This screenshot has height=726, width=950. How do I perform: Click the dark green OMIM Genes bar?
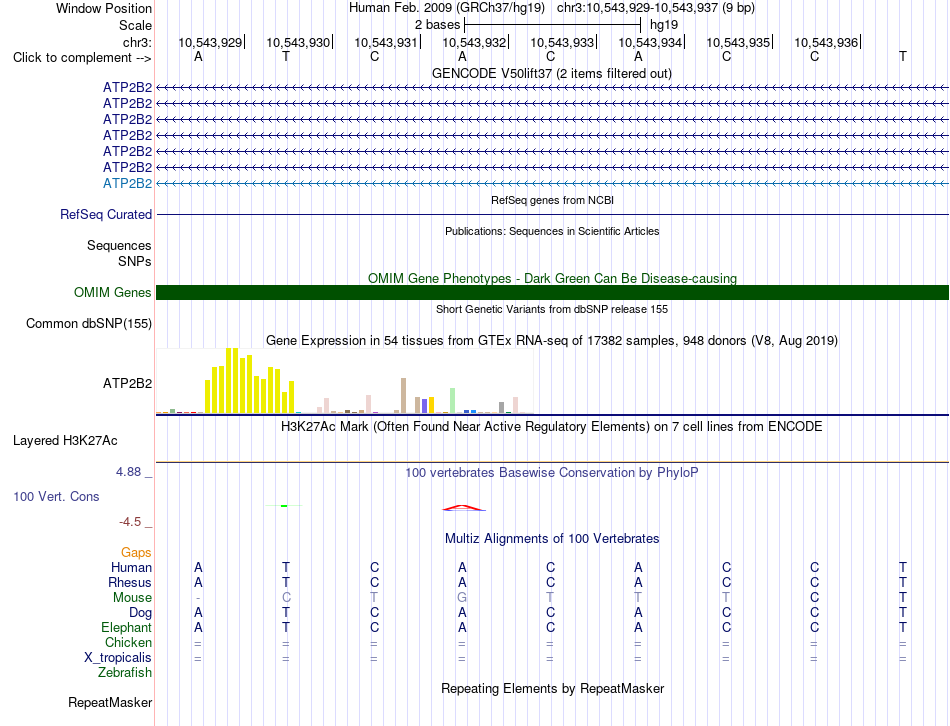tap(552, 293)
